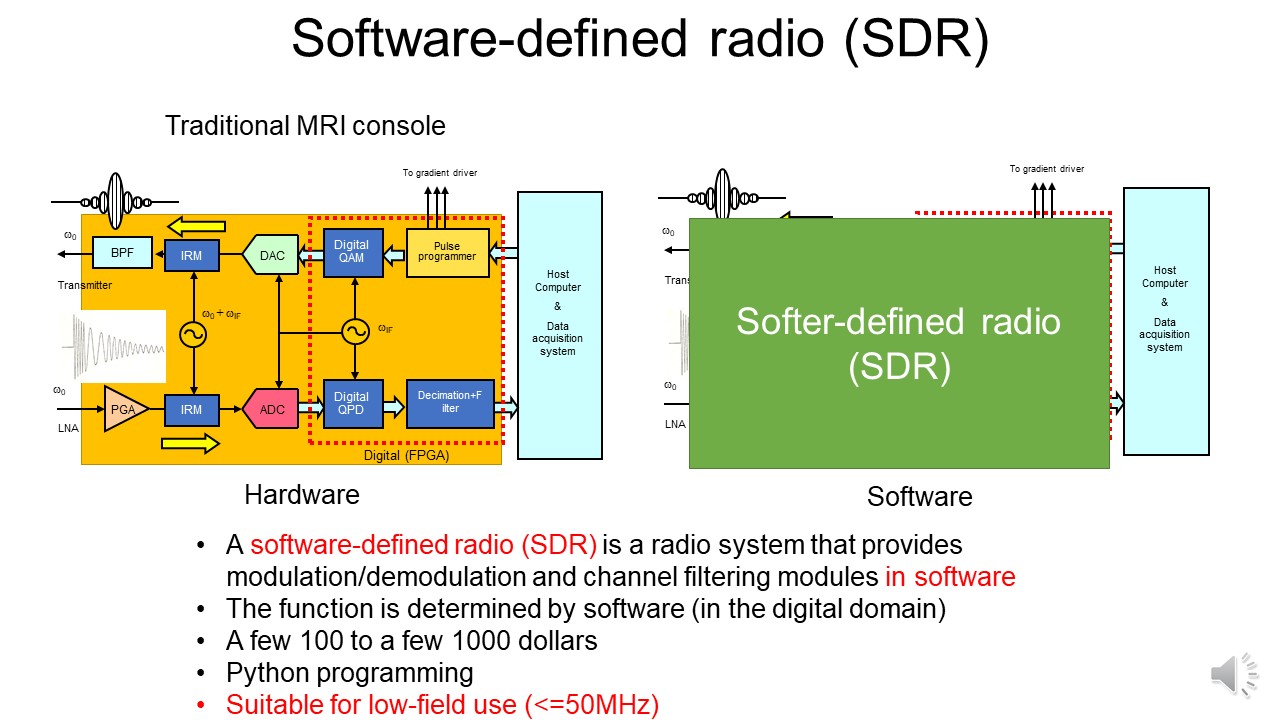Click the green DAC block

271,256
